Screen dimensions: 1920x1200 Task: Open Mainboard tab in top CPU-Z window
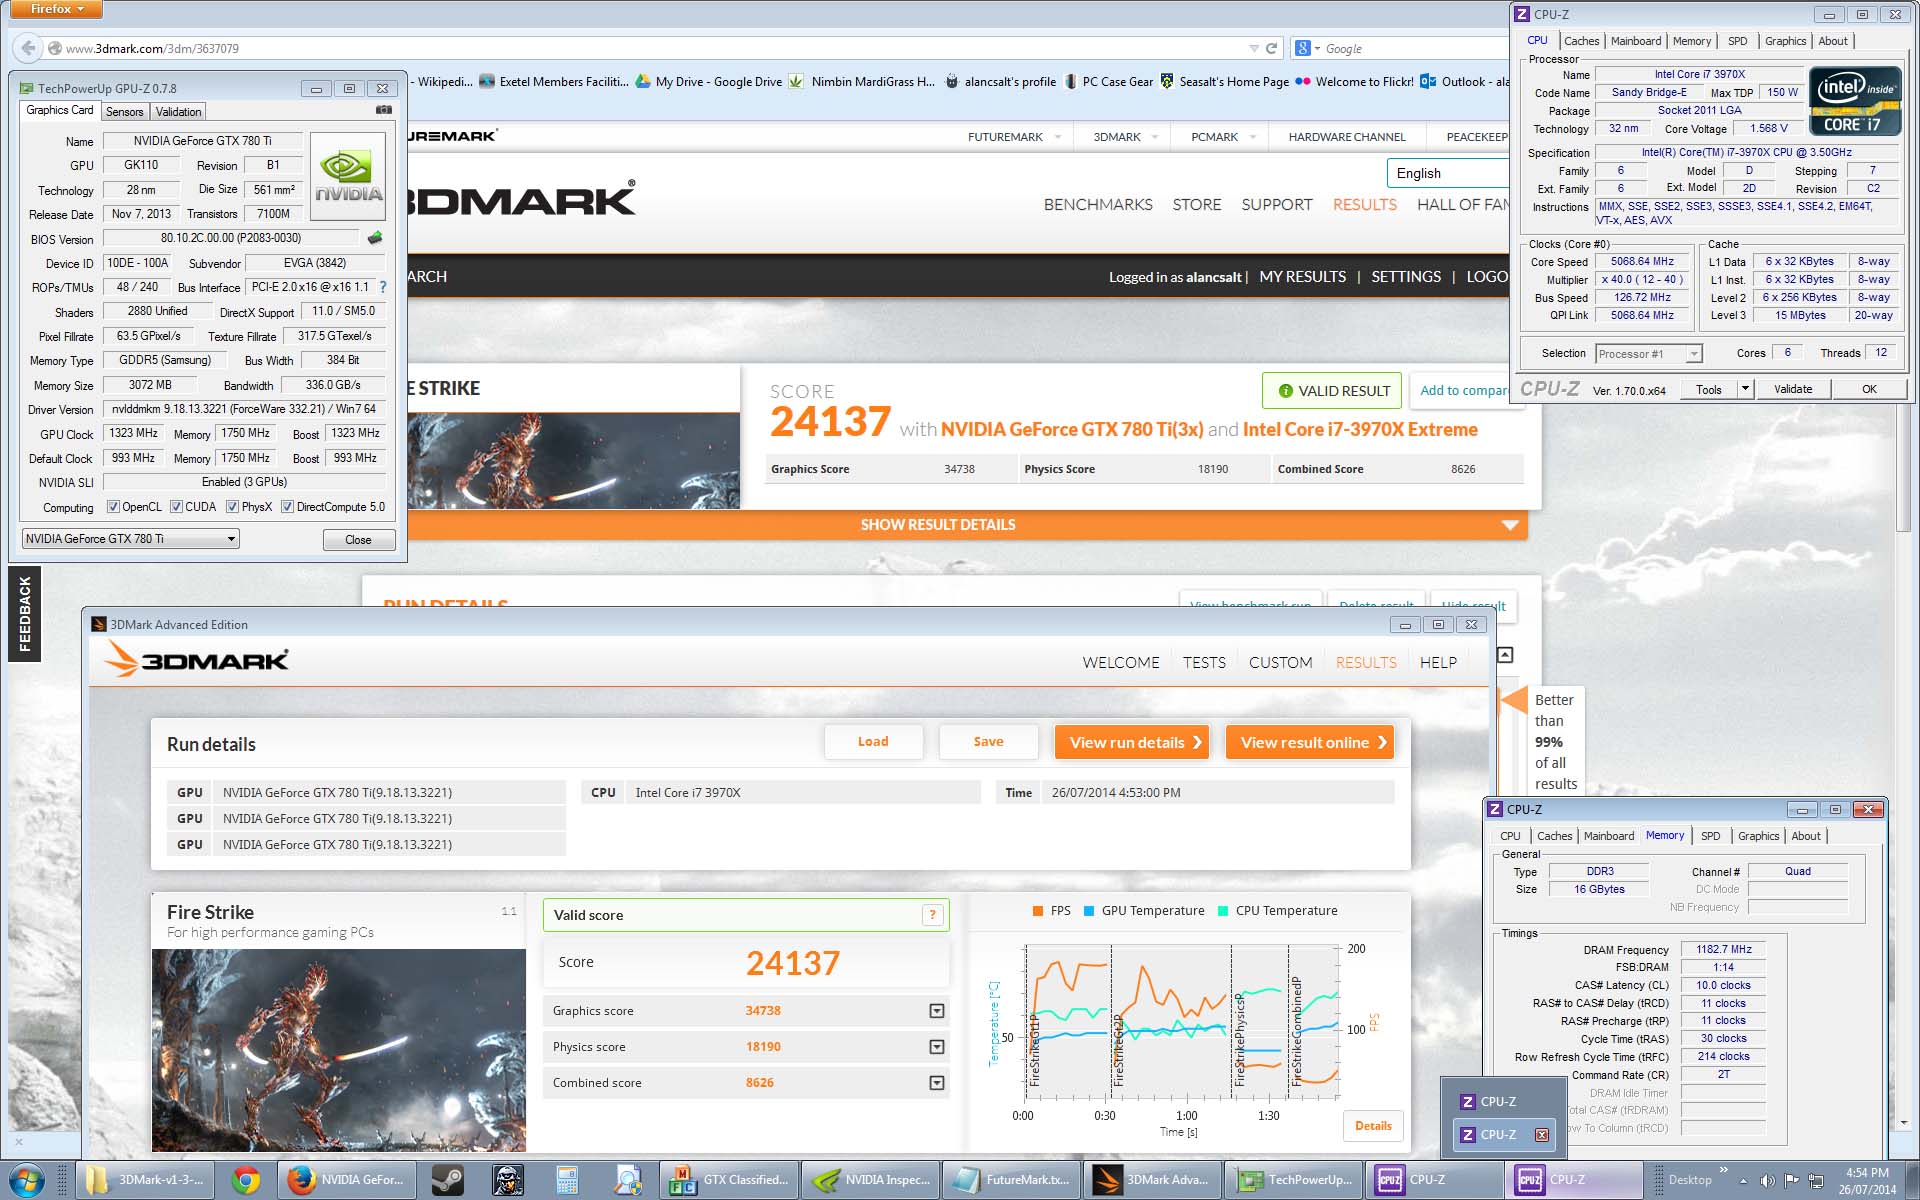point(1636,41)
